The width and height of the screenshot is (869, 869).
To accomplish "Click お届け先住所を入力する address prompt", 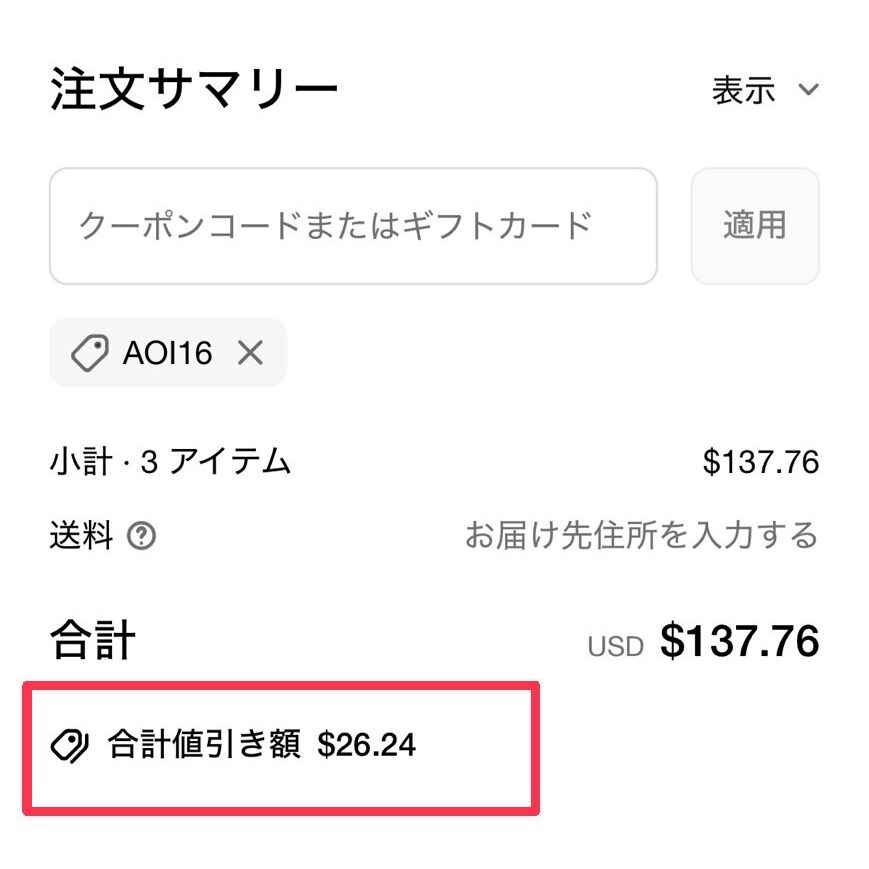I will [641, 535].
